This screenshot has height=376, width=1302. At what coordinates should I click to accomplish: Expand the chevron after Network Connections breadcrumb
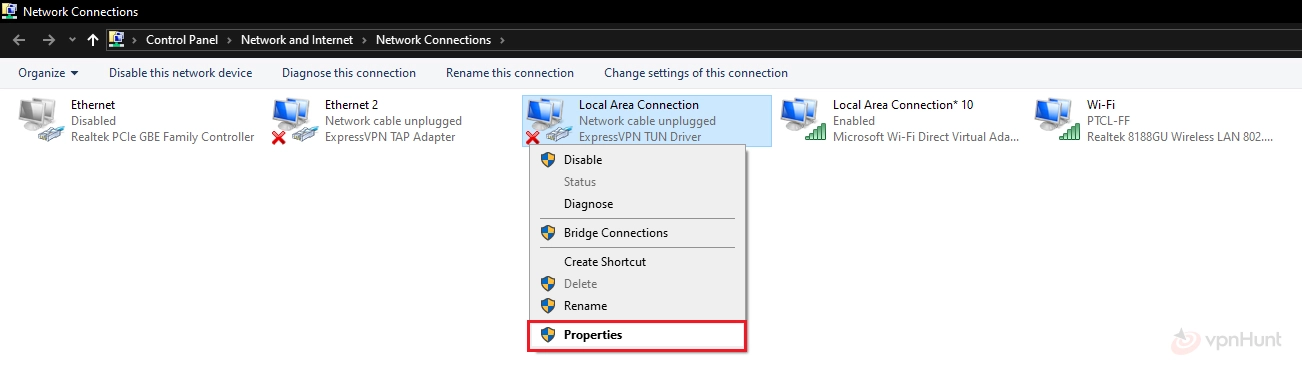coord(501,40)
